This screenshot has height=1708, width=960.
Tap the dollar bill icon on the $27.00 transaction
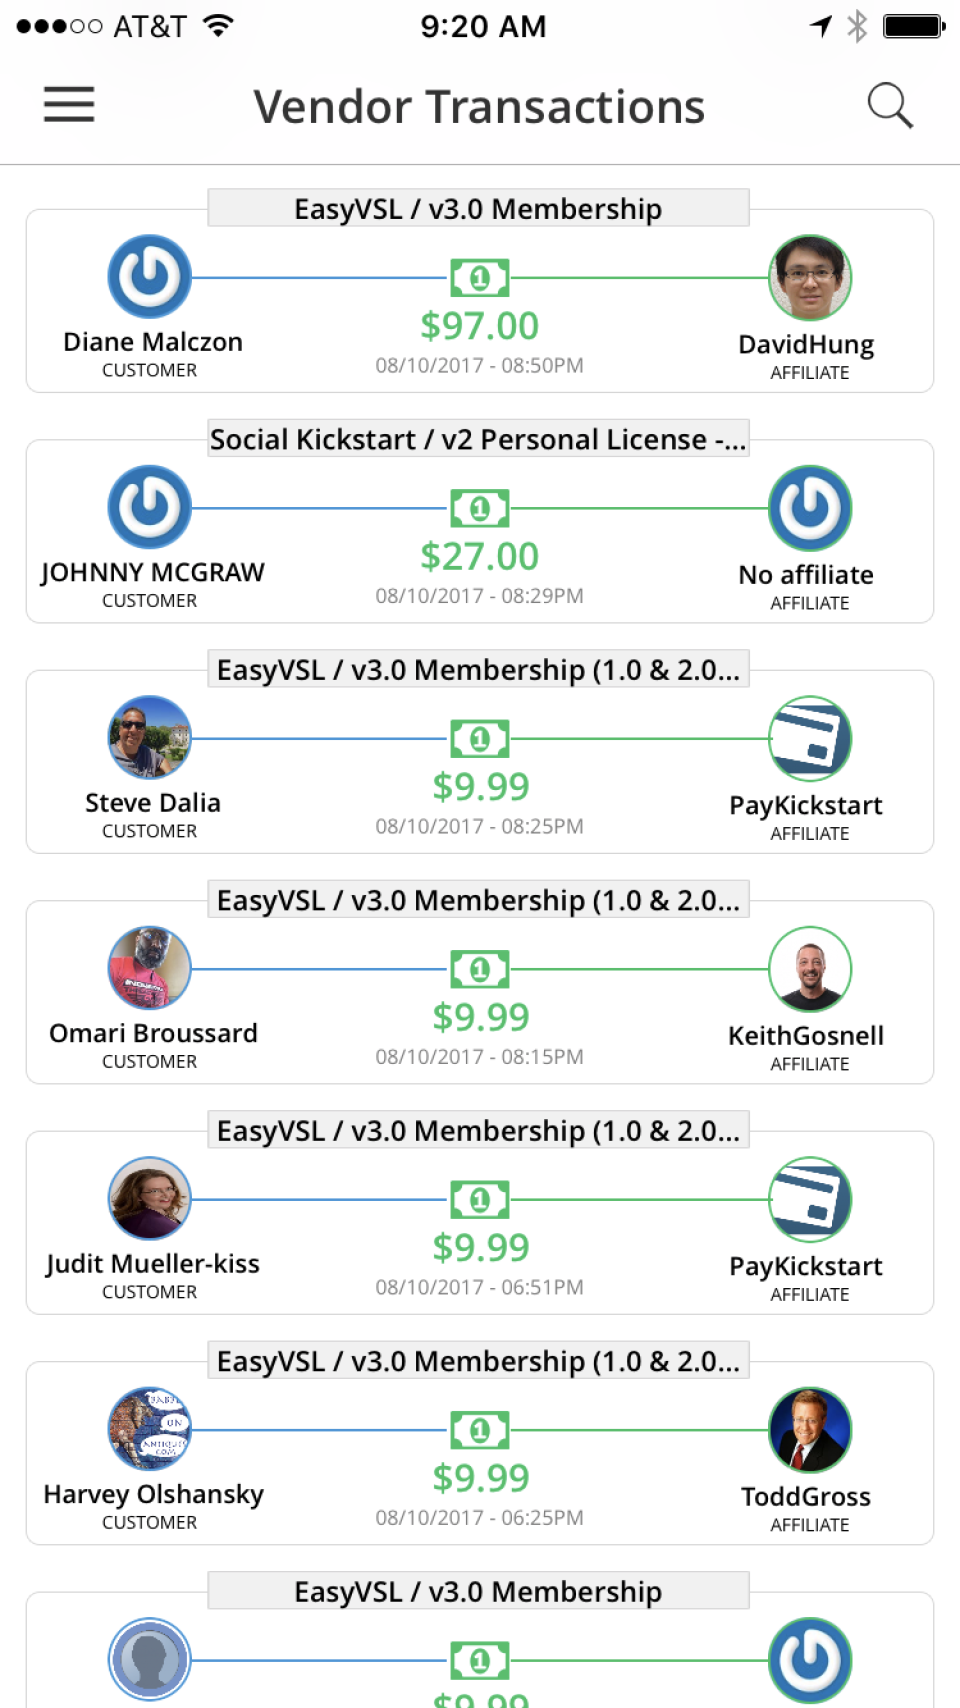click(480, 507)
